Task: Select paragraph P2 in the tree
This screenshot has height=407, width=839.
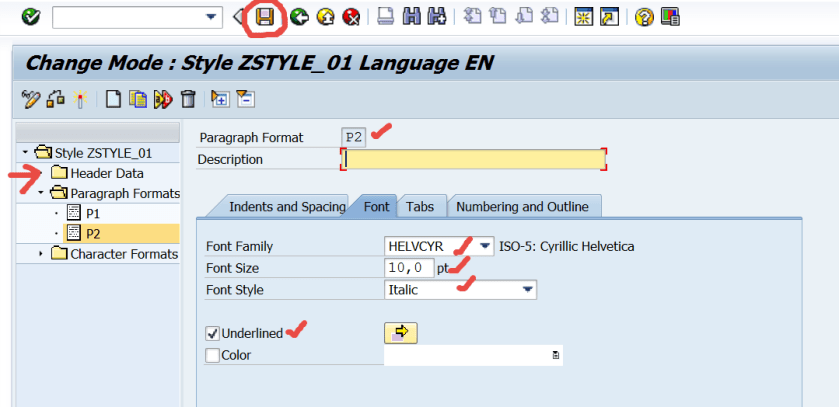Action: tap(93, 234)
